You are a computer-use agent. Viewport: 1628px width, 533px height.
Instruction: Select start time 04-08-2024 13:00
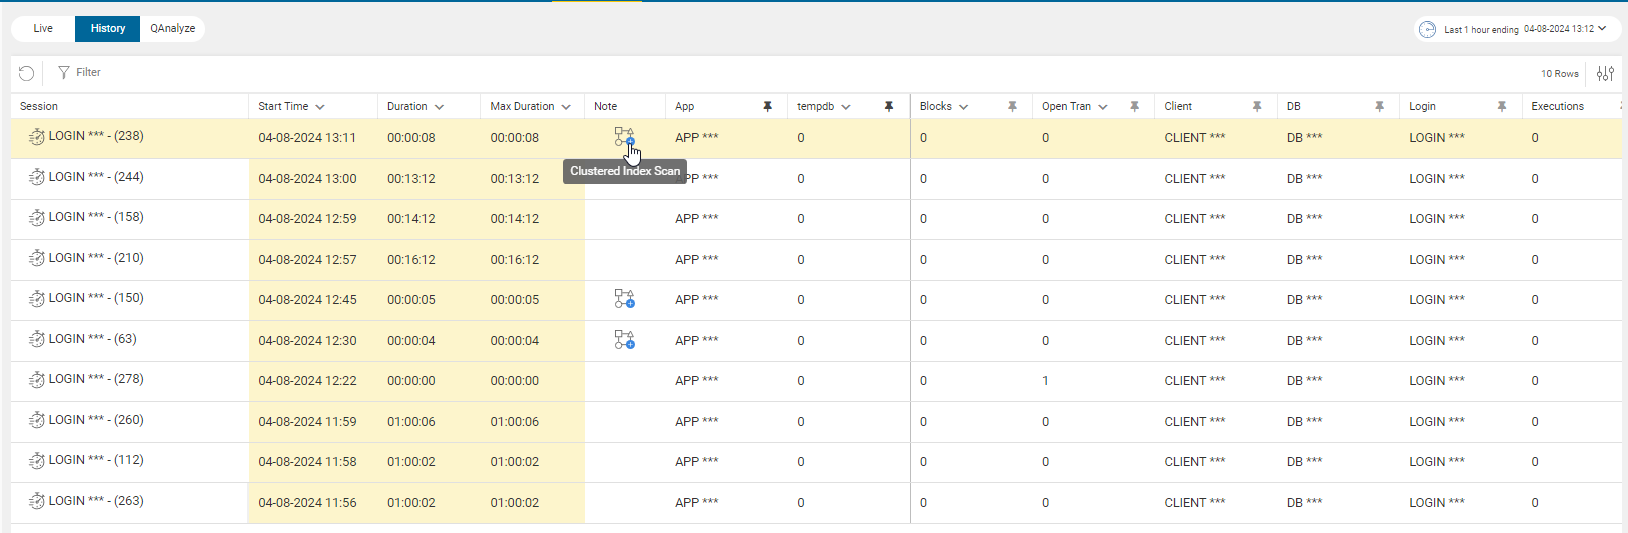tap(307, 178)
